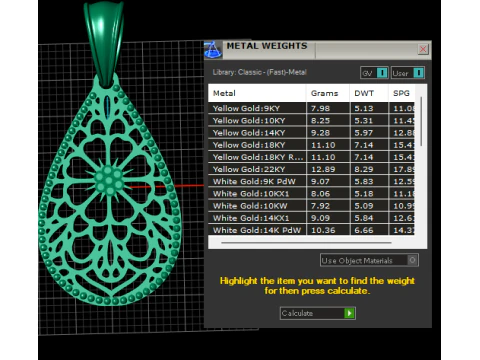Screen dimensions: 480x360
Task: Click the 5.83 DWT value
Action: pyautogui.click(x=364, y=181)
